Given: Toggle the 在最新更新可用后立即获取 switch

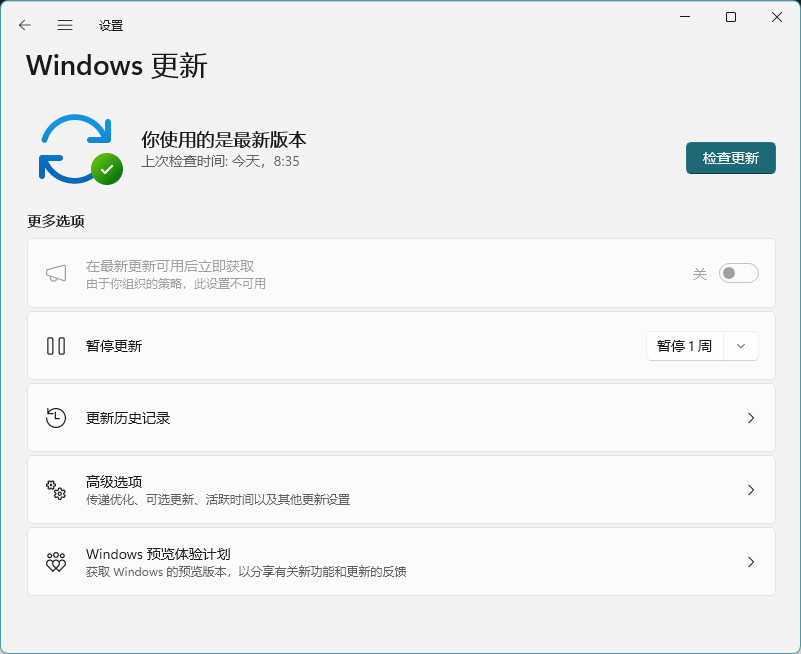Looking at the screenshot, I should pos(738,273).
